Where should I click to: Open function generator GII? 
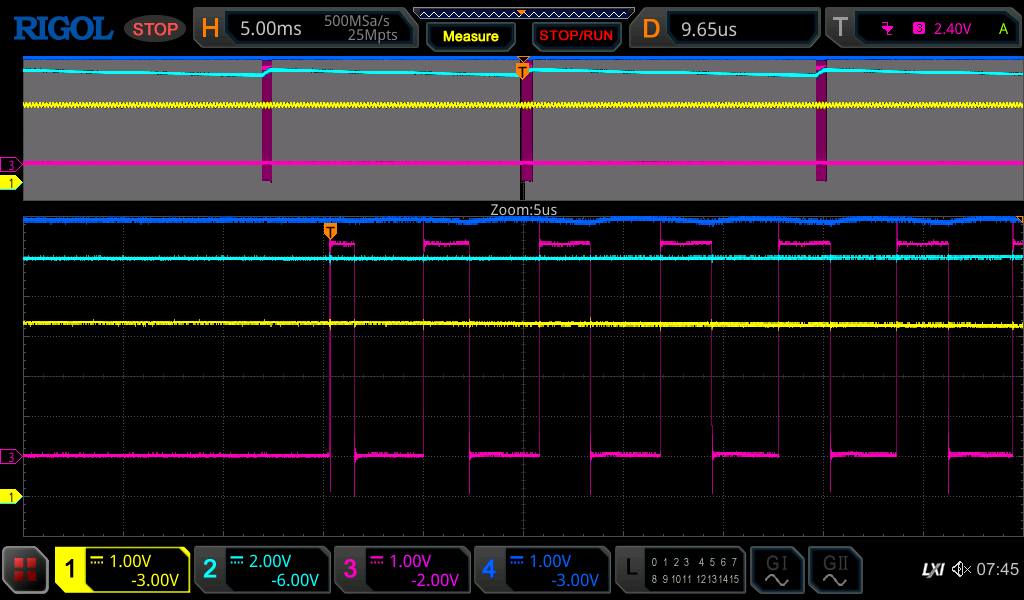point(835,569)
